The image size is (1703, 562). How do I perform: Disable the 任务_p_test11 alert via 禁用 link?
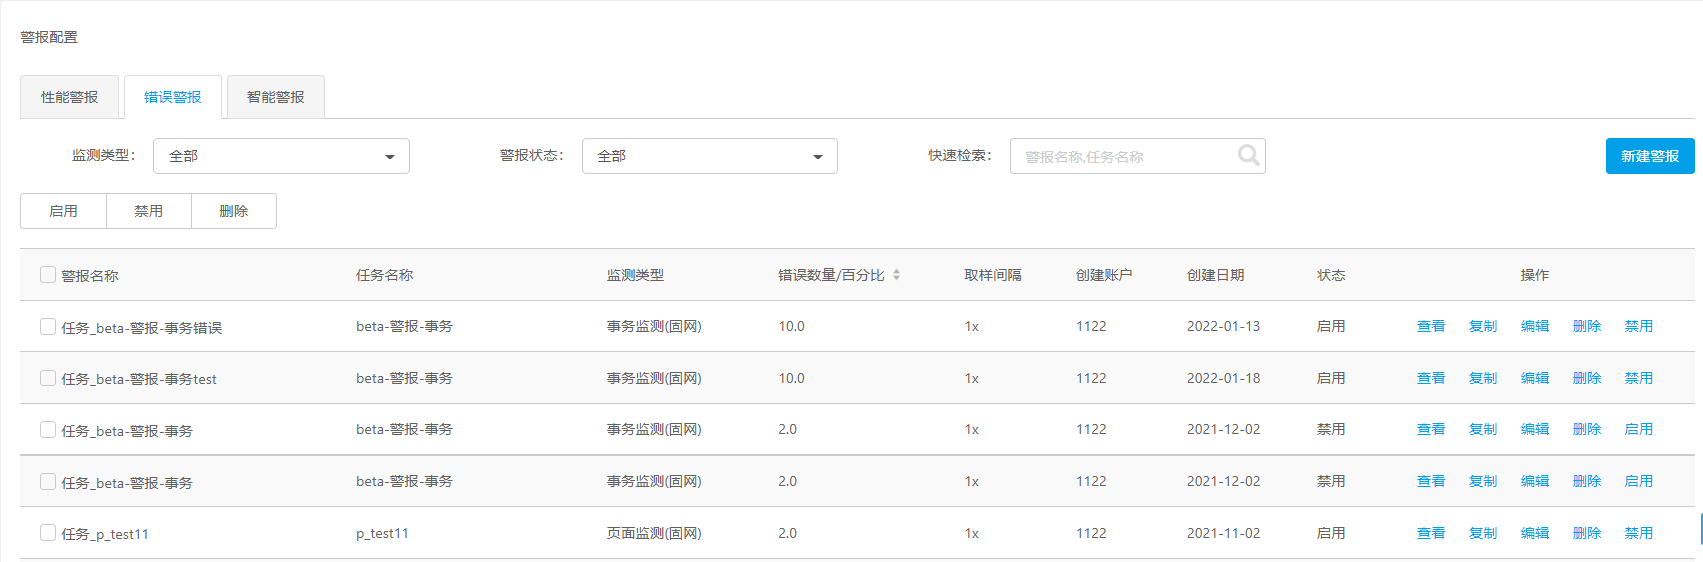(1639, 533)
